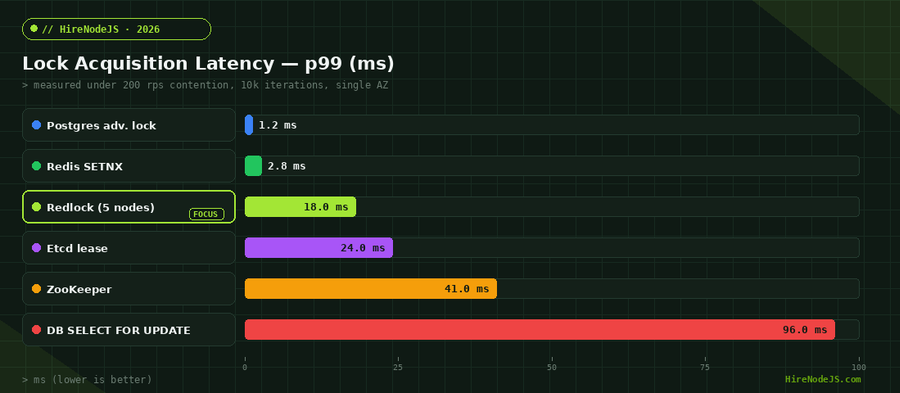Select the Redis SETNX label
This screenshot has width=900, height=393.
tap(84, 166)
